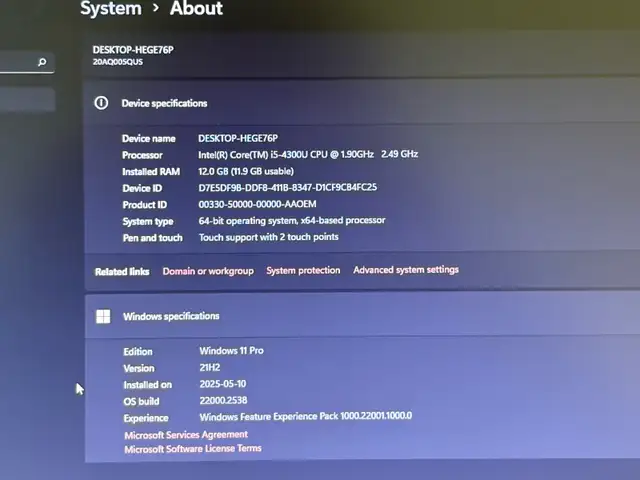Viewport: 640px width, 480px height.
Task: Open System protection link
Action: [x=303, y=270]
